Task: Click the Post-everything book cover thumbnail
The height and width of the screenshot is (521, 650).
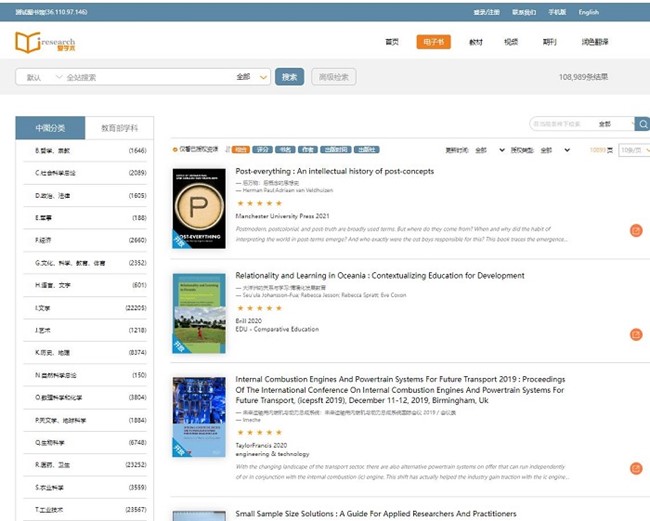Action: click(199, 207)
